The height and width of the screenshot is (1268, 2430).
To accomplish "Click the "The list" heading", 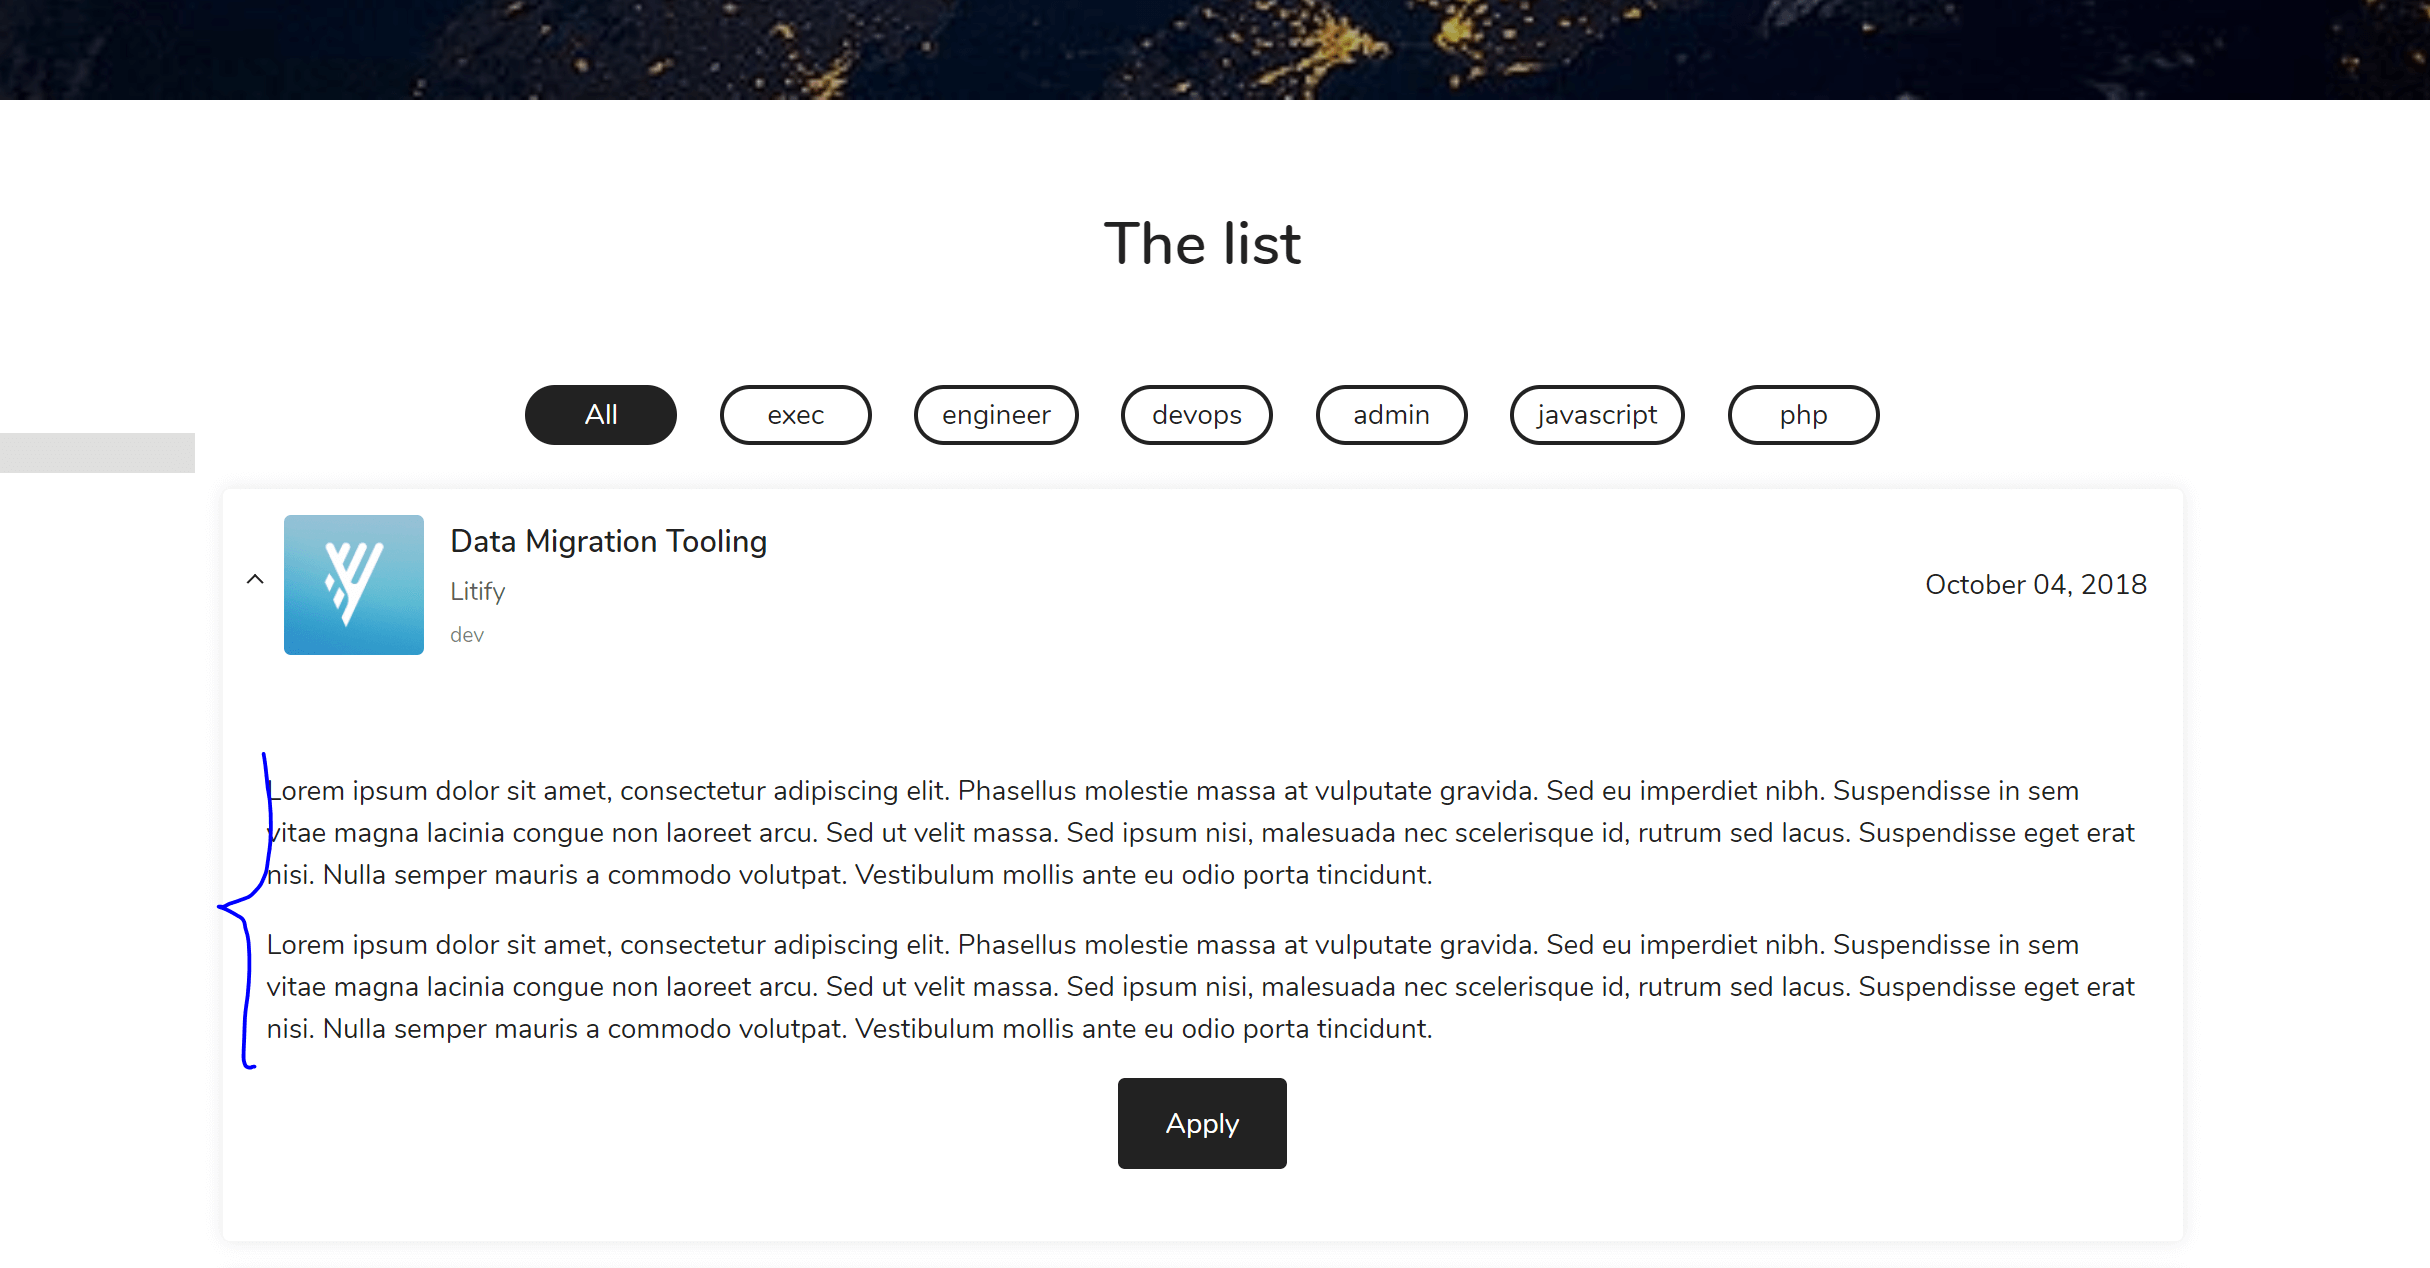I will [1202, 244].
